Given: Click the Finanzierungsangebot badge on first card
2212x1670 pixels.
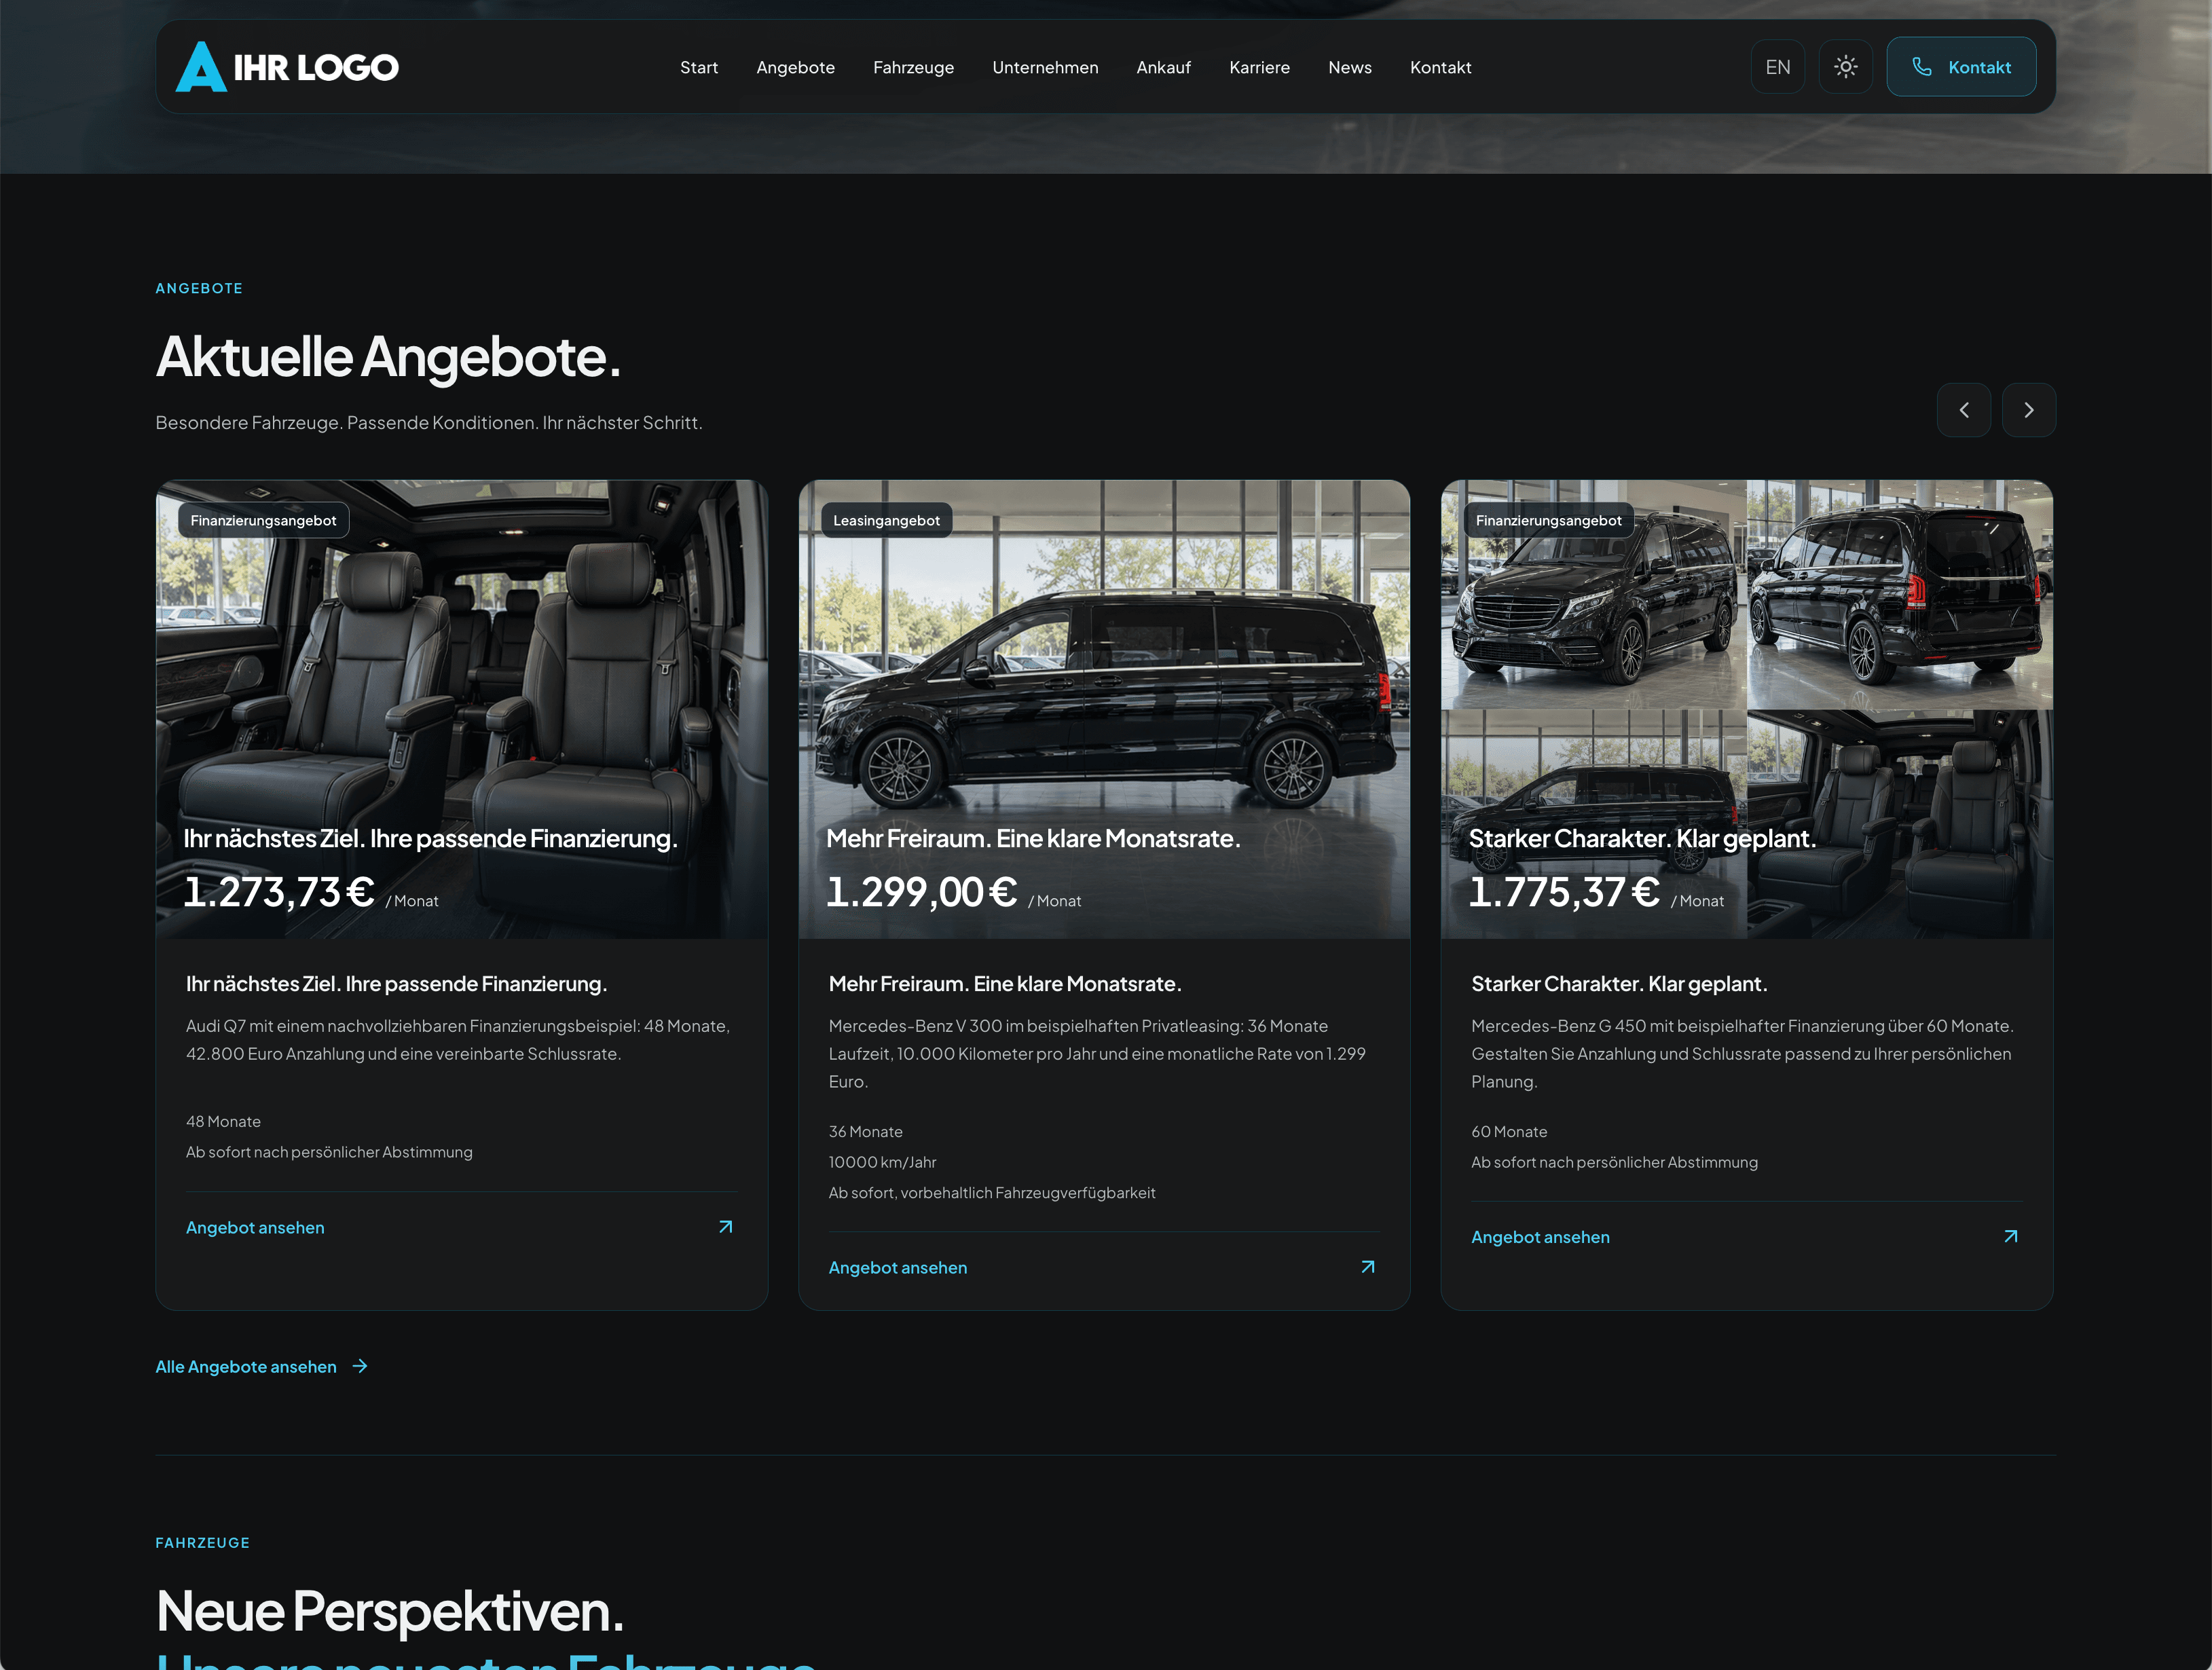Looking at the screenshot, I should tap(263, 520).
